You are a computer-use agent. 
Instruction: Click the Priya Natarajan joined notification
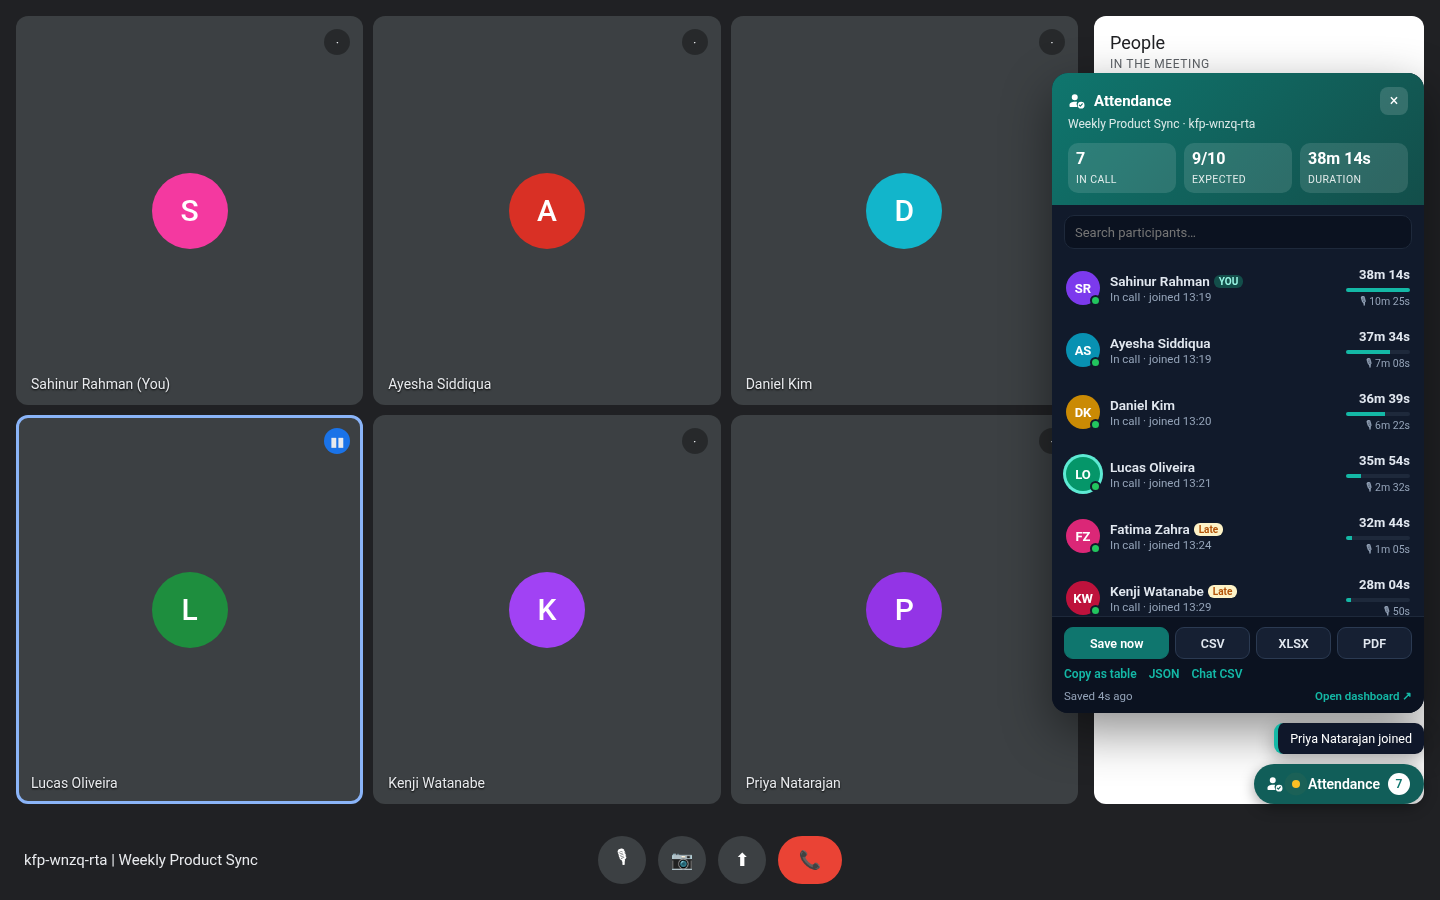coord(1350,739)
